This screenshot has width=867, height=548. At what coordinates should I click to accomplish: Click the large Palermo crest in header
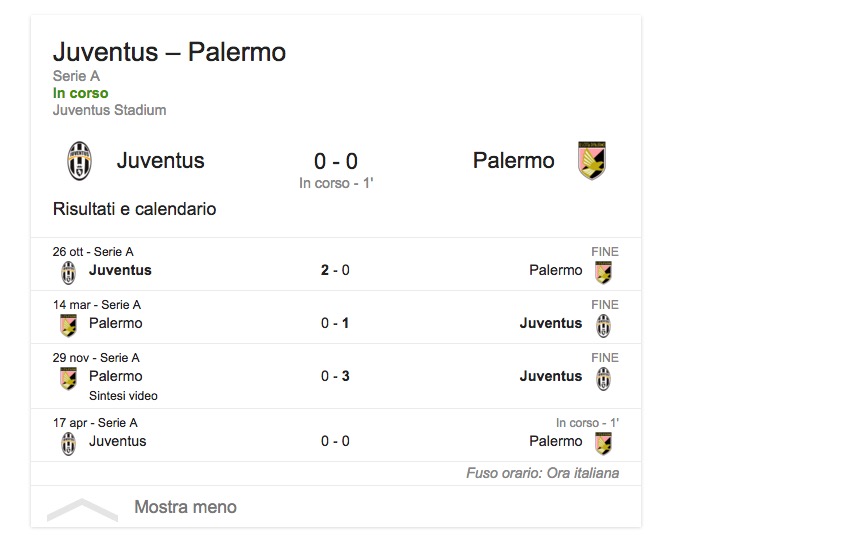coord(592,161)
